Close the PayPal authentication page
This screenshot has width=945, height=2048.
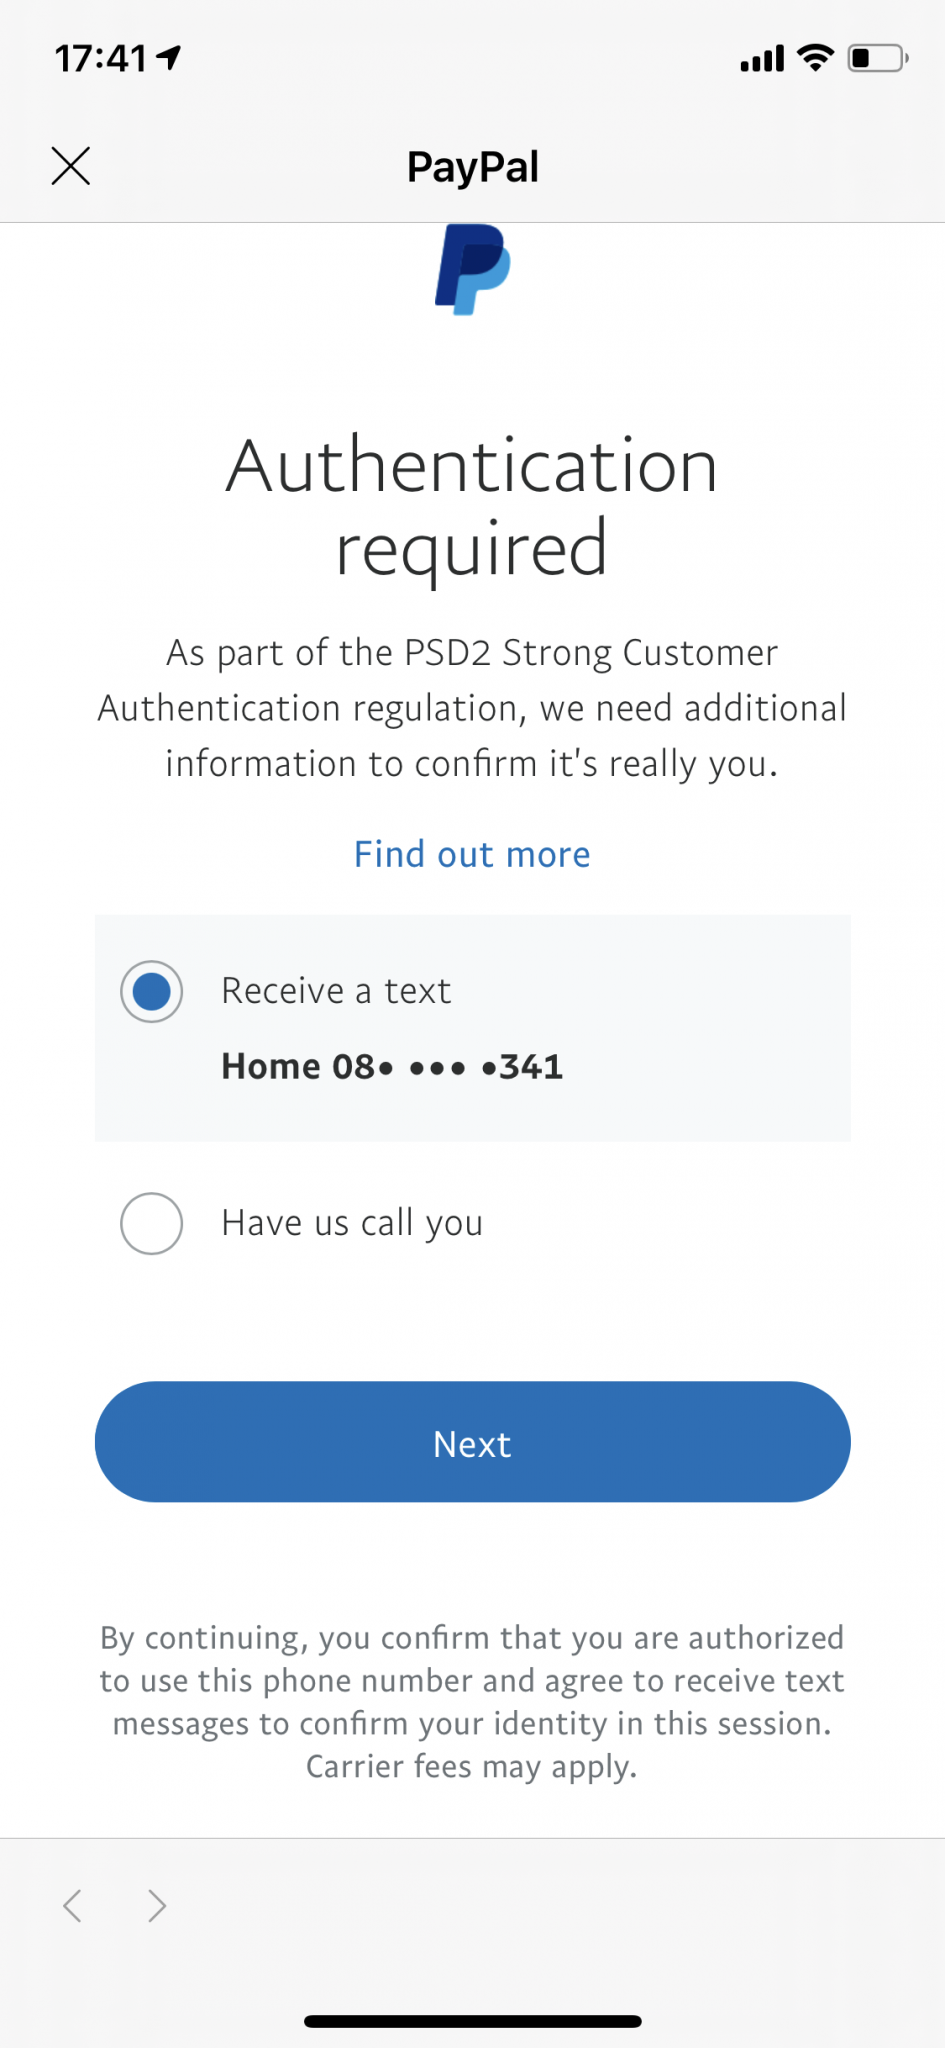(x=71, y=166)
